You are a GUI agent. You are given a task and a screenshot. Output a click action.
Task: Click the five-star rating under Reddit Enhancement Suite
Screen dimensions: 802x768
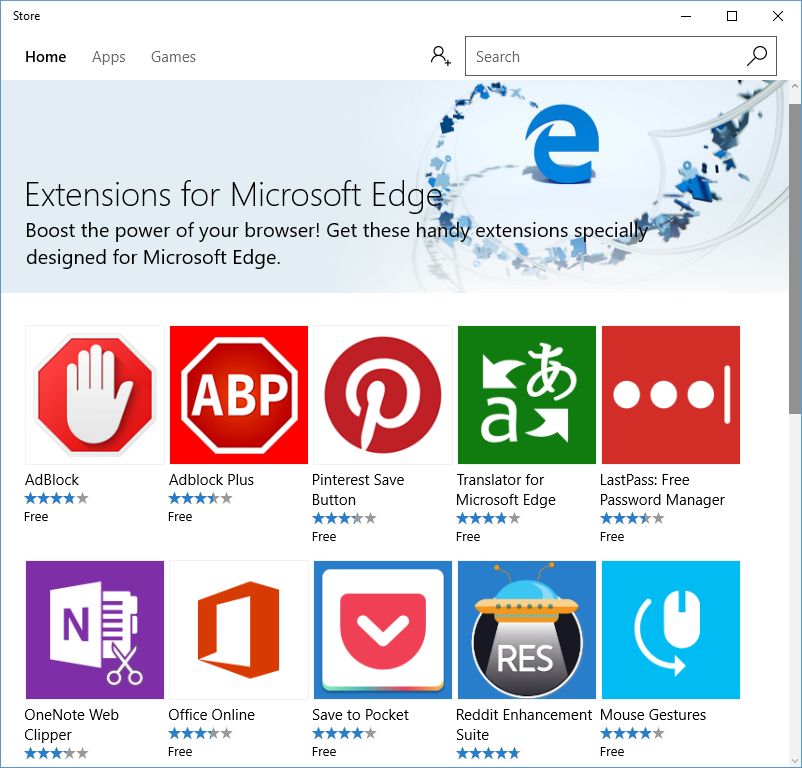click(488, 753)
